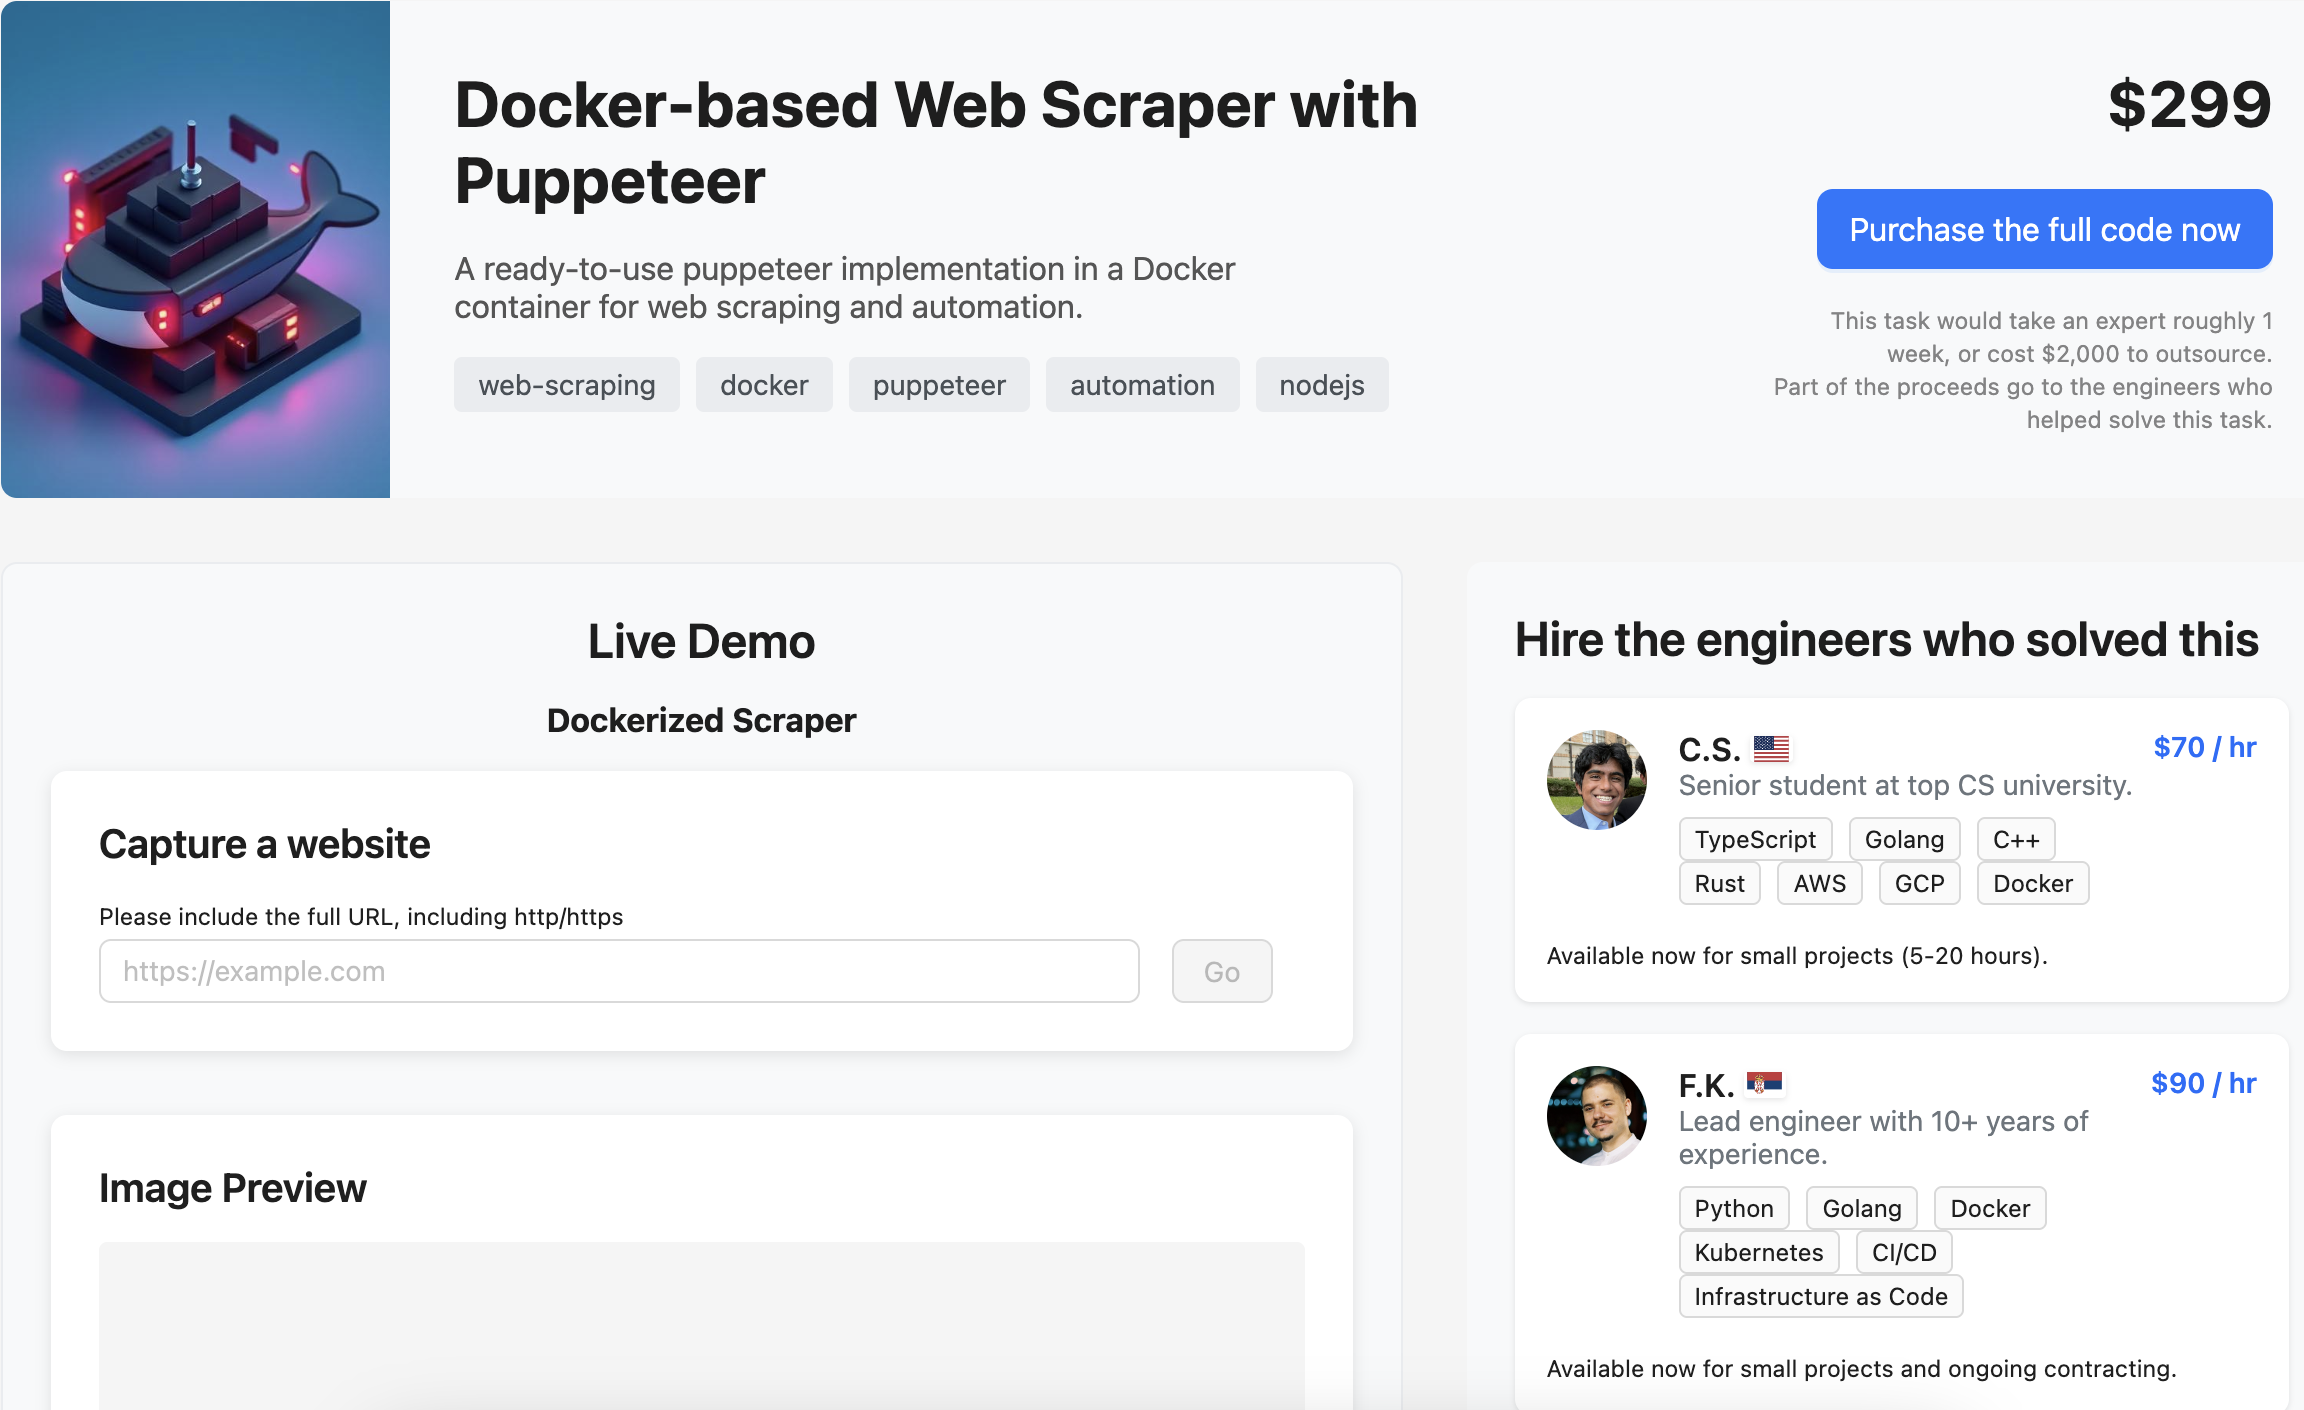Viewport: 2304px width, 1410px height.
Task: Select the web-scraping tag
Action: (x=567, y=385)
